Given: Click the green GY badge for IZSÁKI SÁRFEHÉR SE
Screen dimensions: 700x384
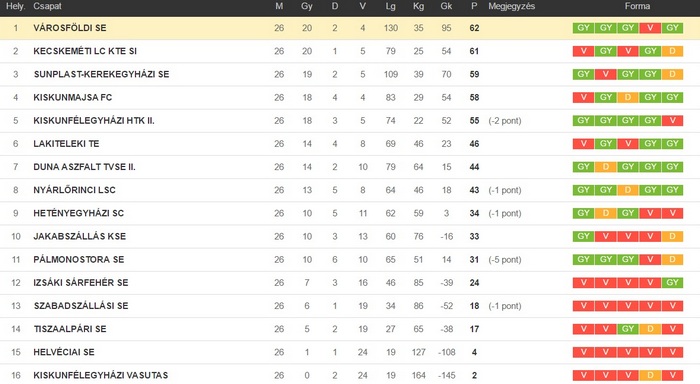Looking at the screenshot, I should [x=672, y=283].
